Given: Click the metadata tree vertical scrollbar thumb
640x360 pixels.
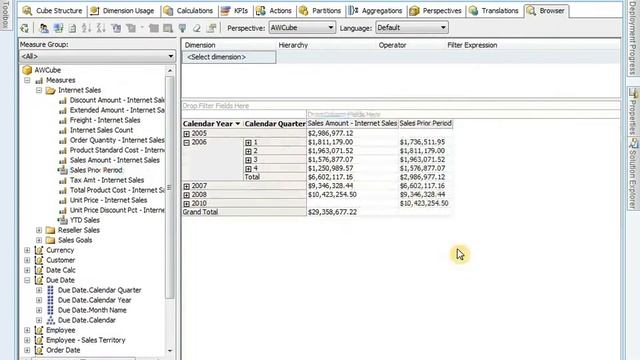Looking at the screenshot, I should [170, 188].
